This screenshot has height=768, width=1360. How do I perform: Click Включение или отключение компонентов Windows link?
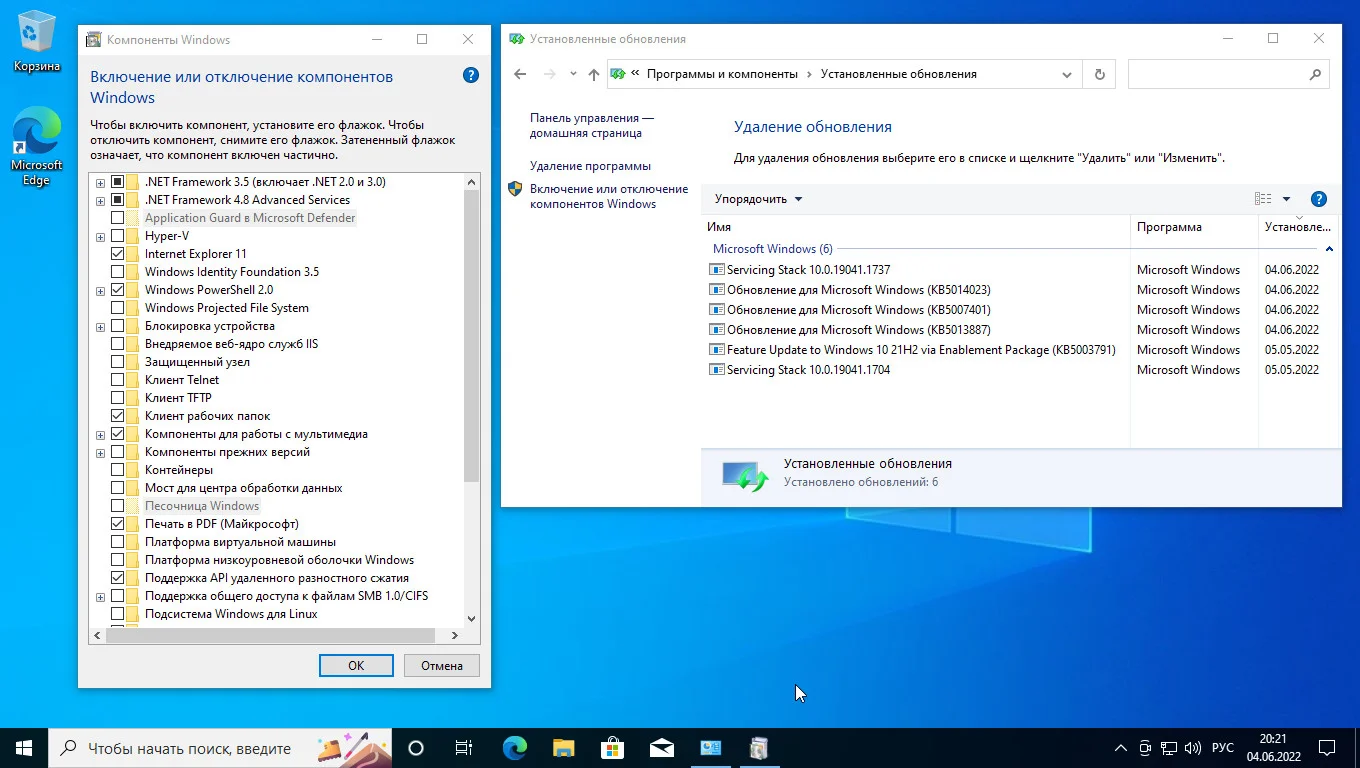[609, 196]
